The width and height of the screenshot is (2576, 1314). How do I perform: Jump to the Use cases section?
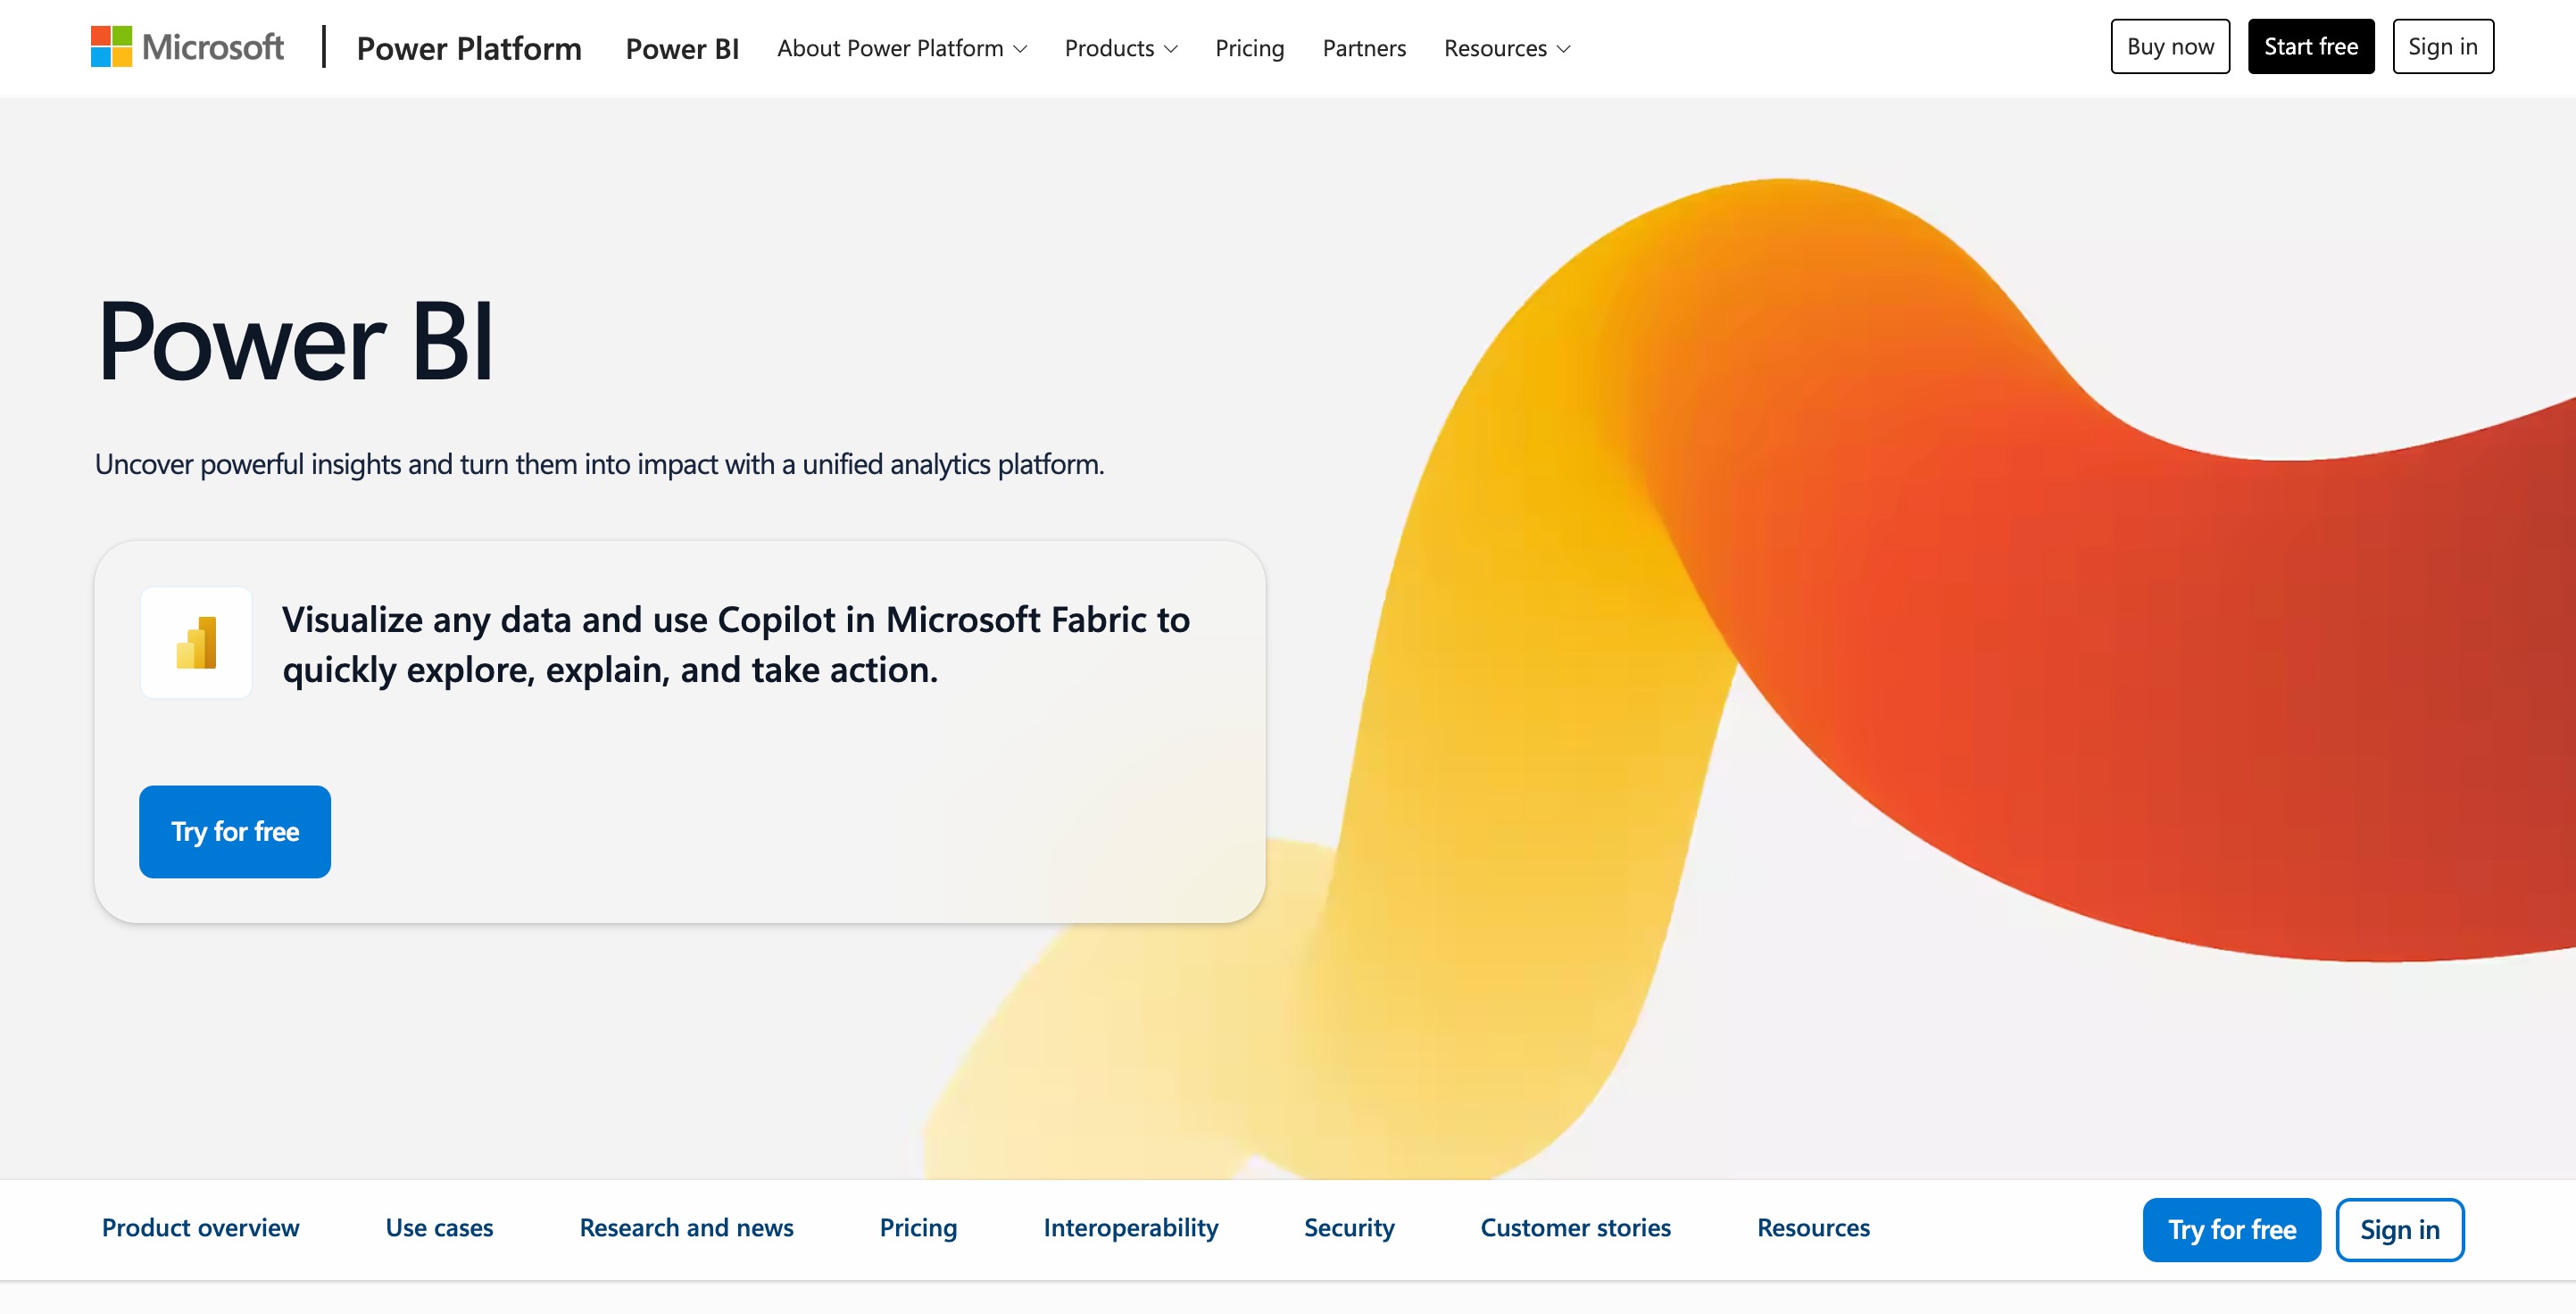[x=439, y=1227]
